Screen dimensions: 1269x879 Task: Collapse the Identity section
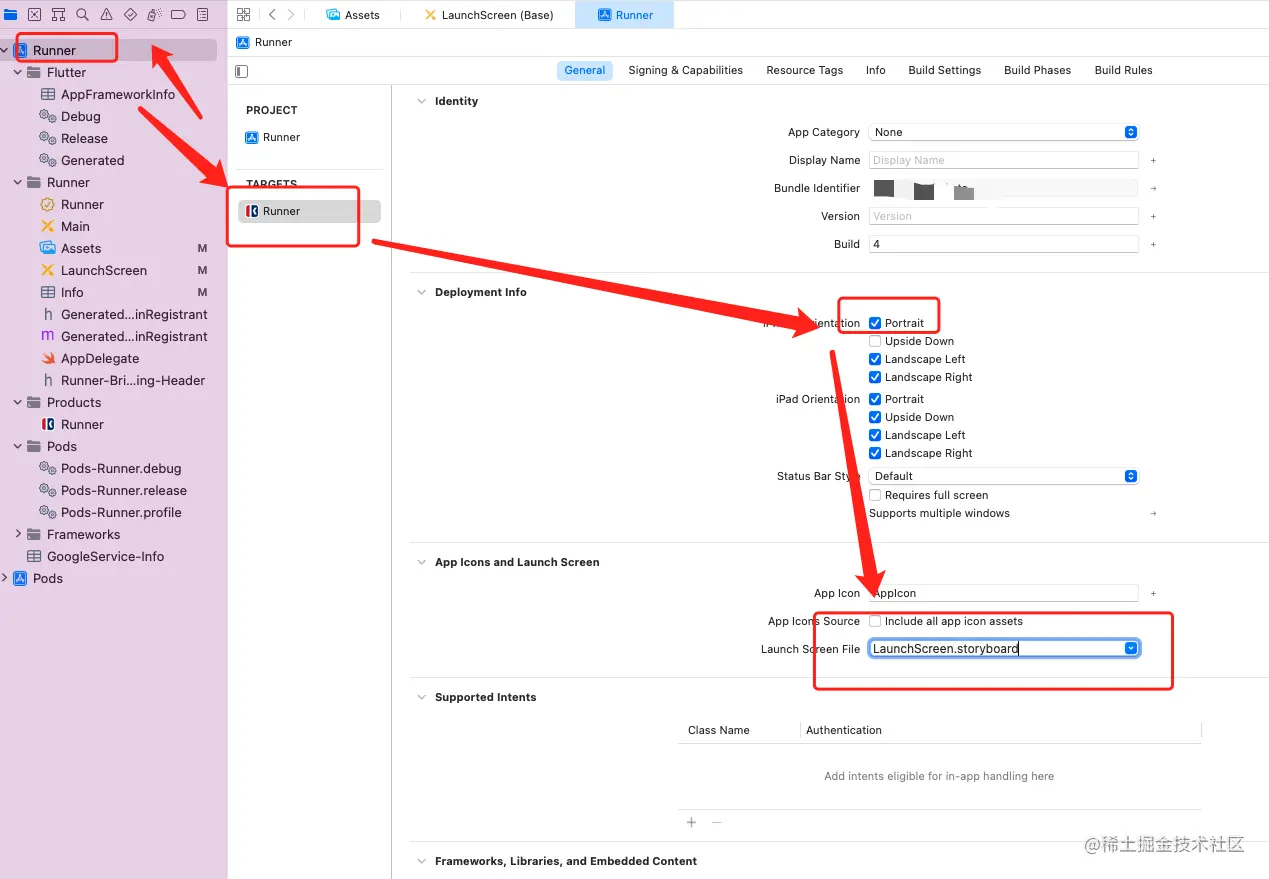(x=421, y=101)
